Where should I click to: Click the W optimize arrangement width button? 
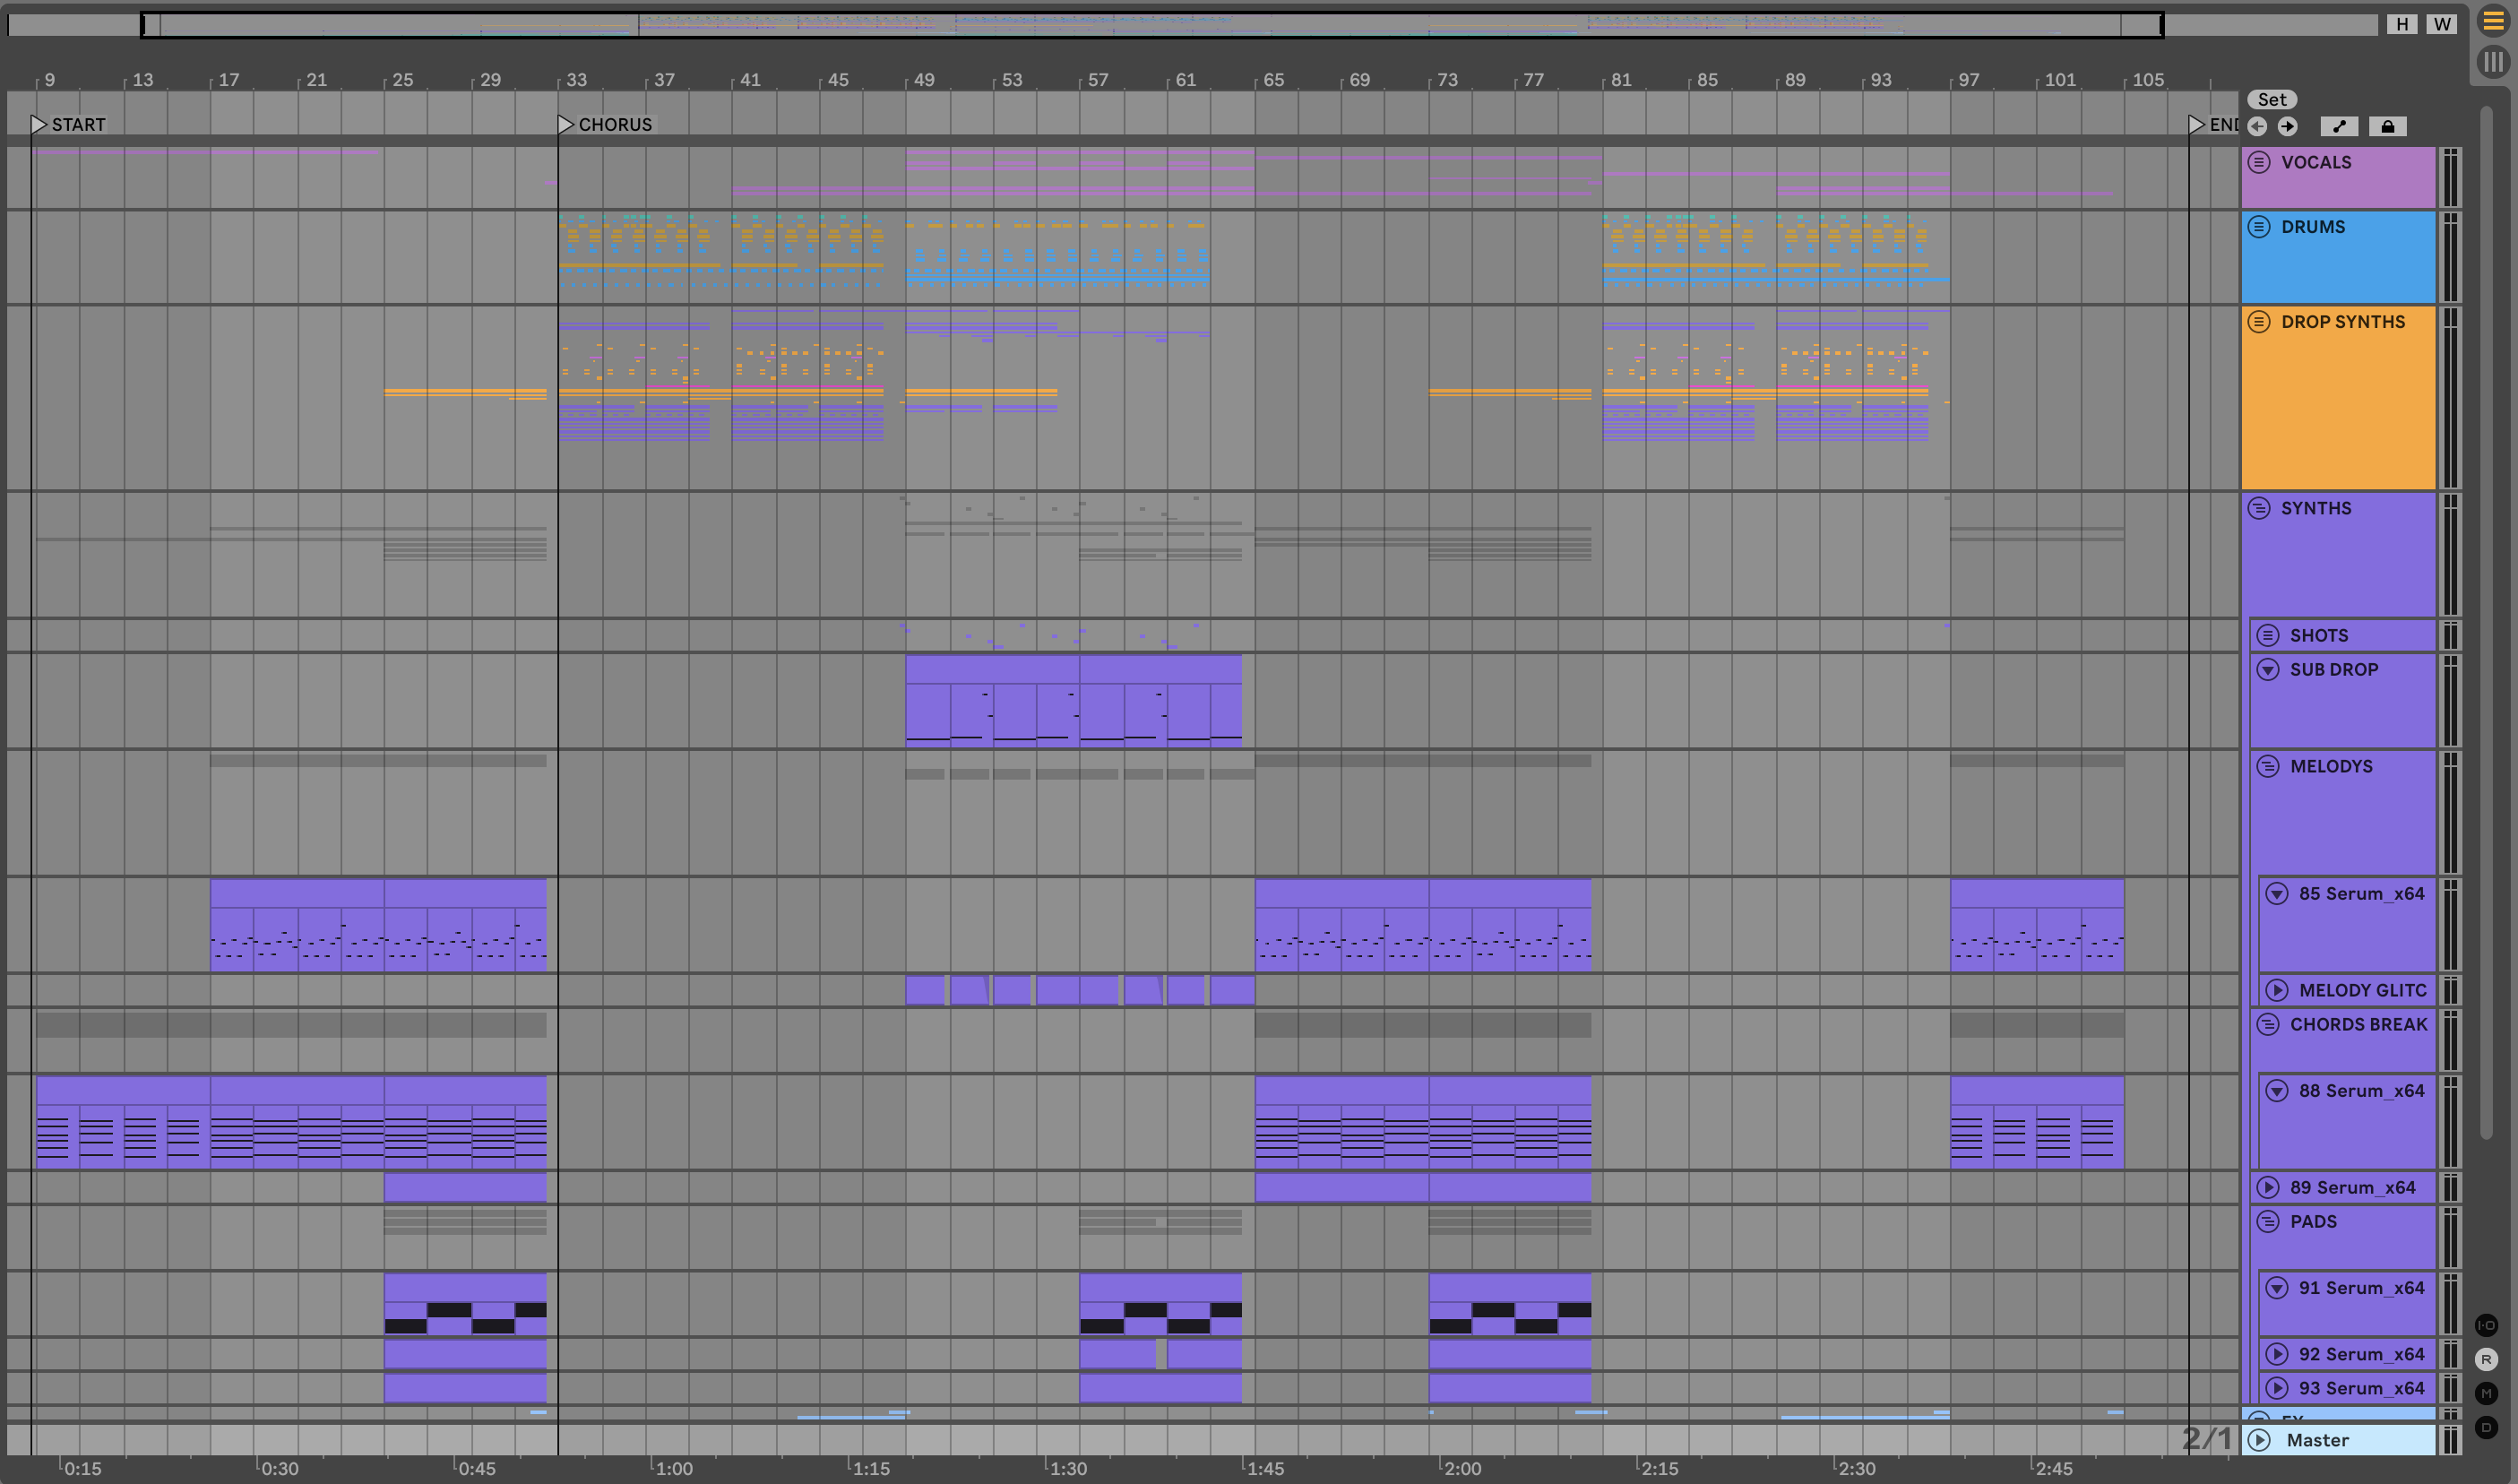pos(2442,24)
